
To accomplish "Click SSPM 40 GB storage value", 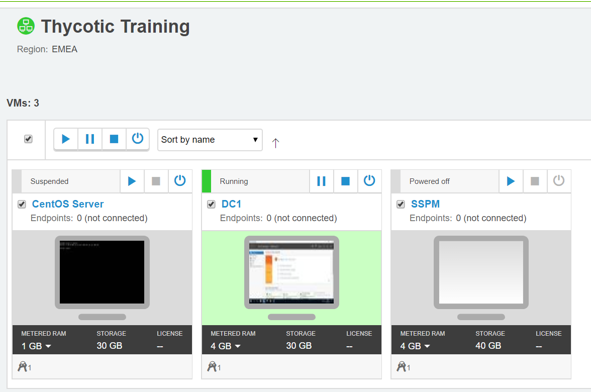I will 488,346.
